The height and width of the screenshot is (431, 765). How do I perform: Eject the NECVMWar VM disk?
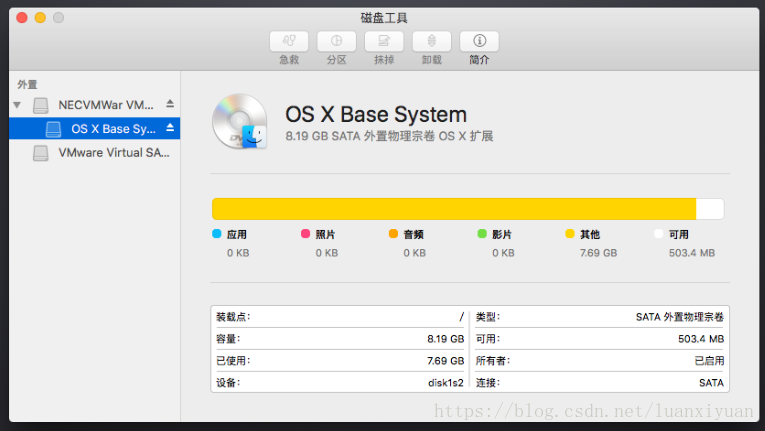[x=170, y=103]
